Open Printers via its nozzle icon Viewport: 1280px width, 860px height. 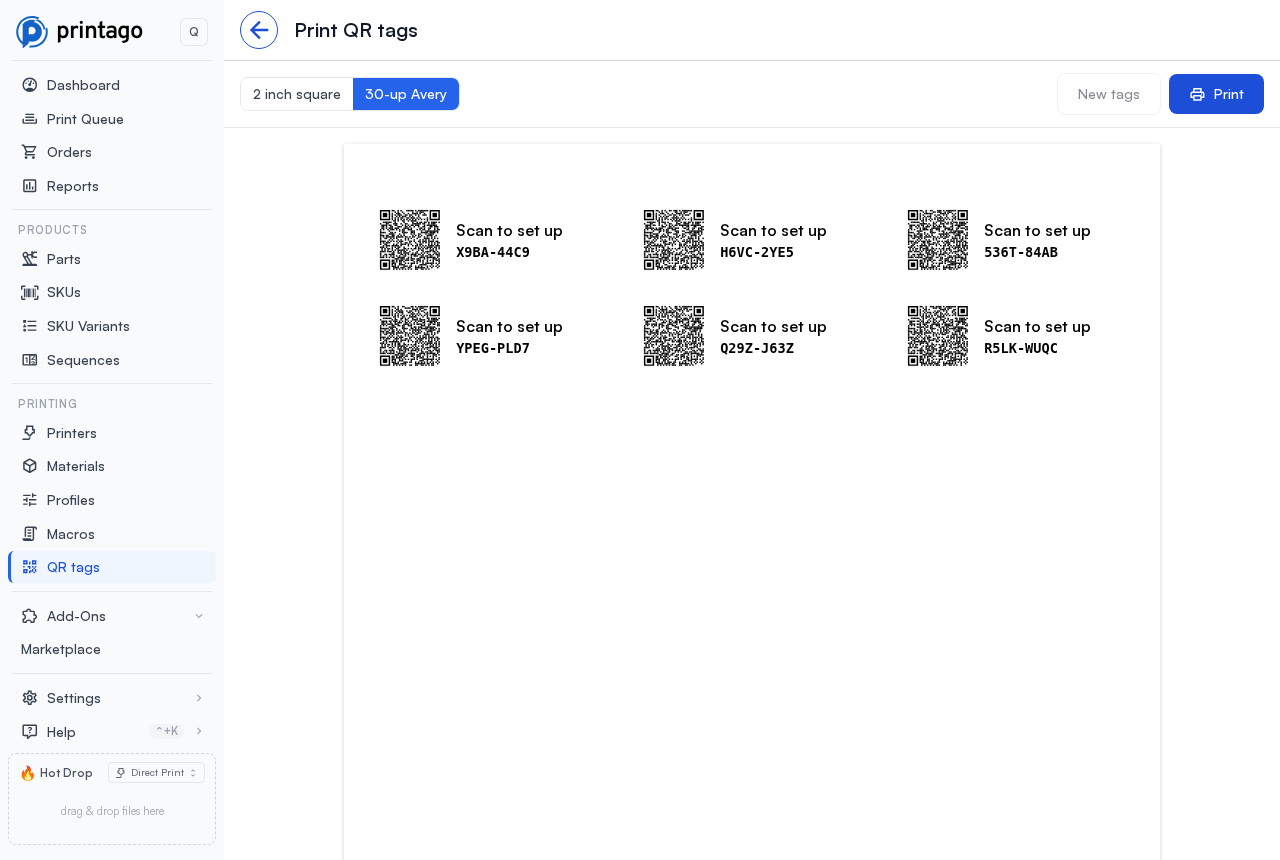[x=30, y=433]
